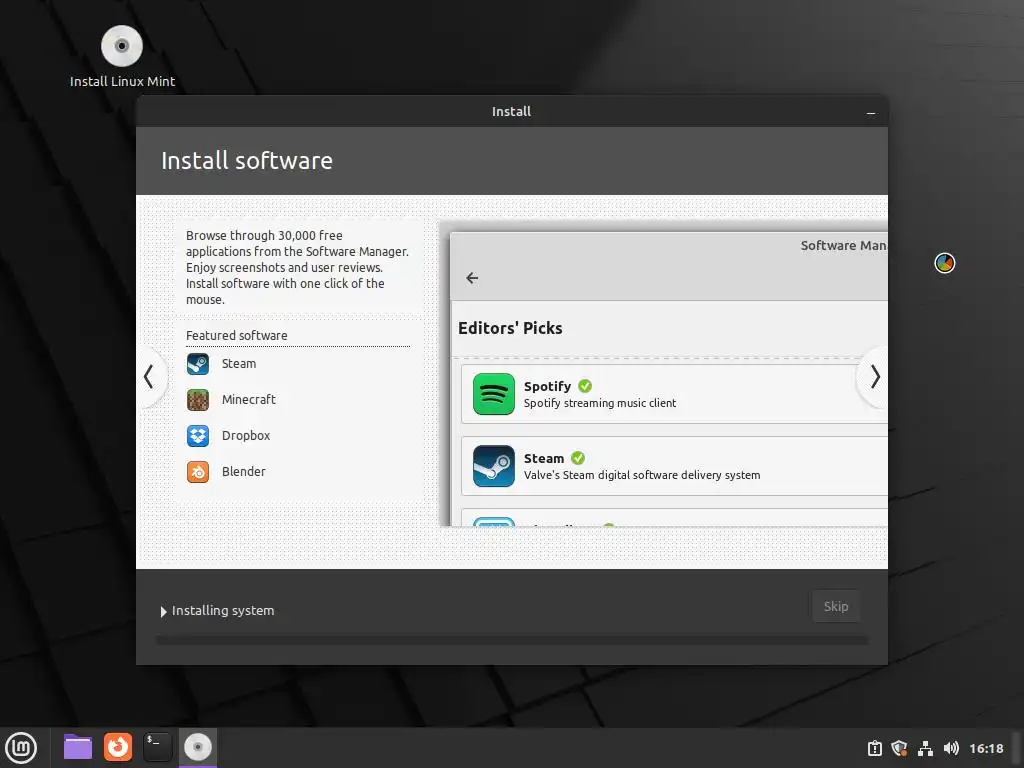Screen dimensions: 1024x768
Task: Click the Browse through 30,000 free applications paragraph
Action: tap(297, 268)
